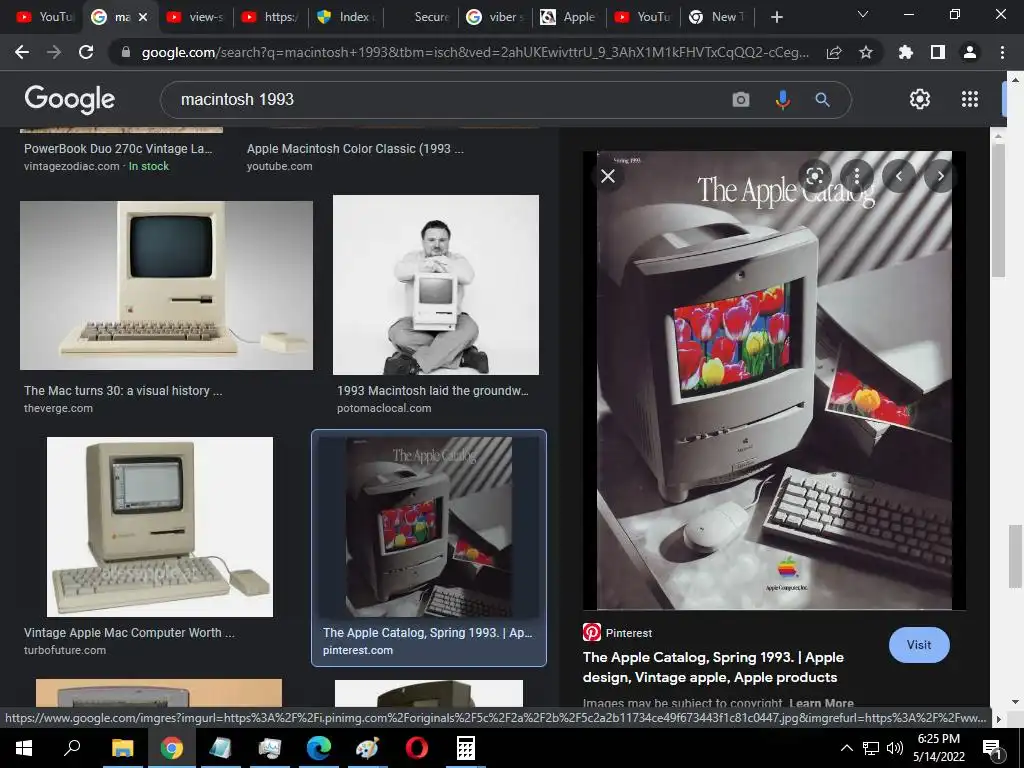Image resolution: width=1024 pixels, height=768 pixels.
Task: Open a new browser tab
Action: pos(776,17)
